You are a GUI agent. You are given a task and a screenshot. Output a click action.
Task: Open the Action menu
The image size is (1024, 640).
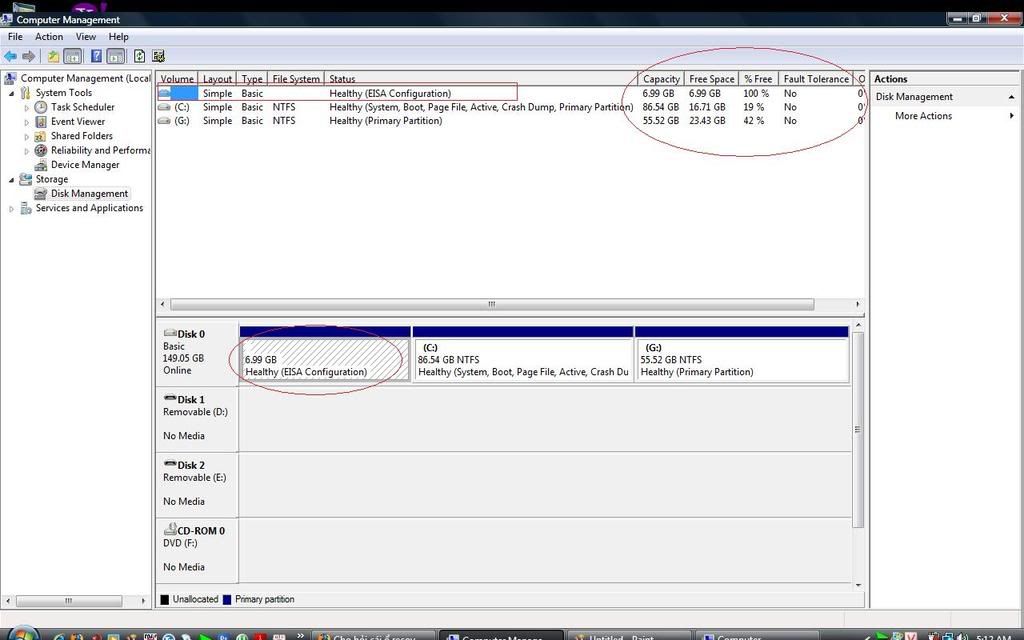coord(49,37)
